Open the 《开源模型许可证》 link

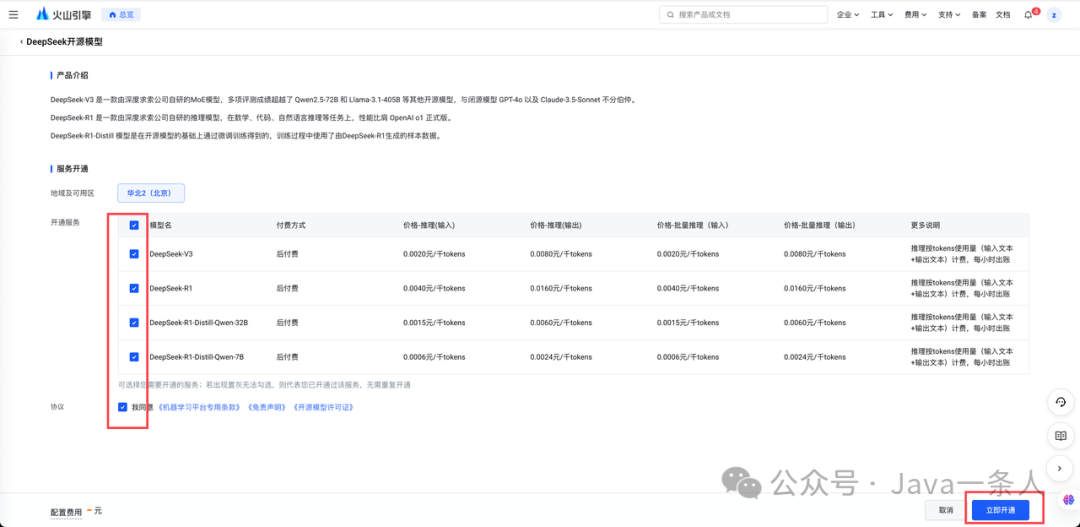pyautogui.click(x=324, y=407)
